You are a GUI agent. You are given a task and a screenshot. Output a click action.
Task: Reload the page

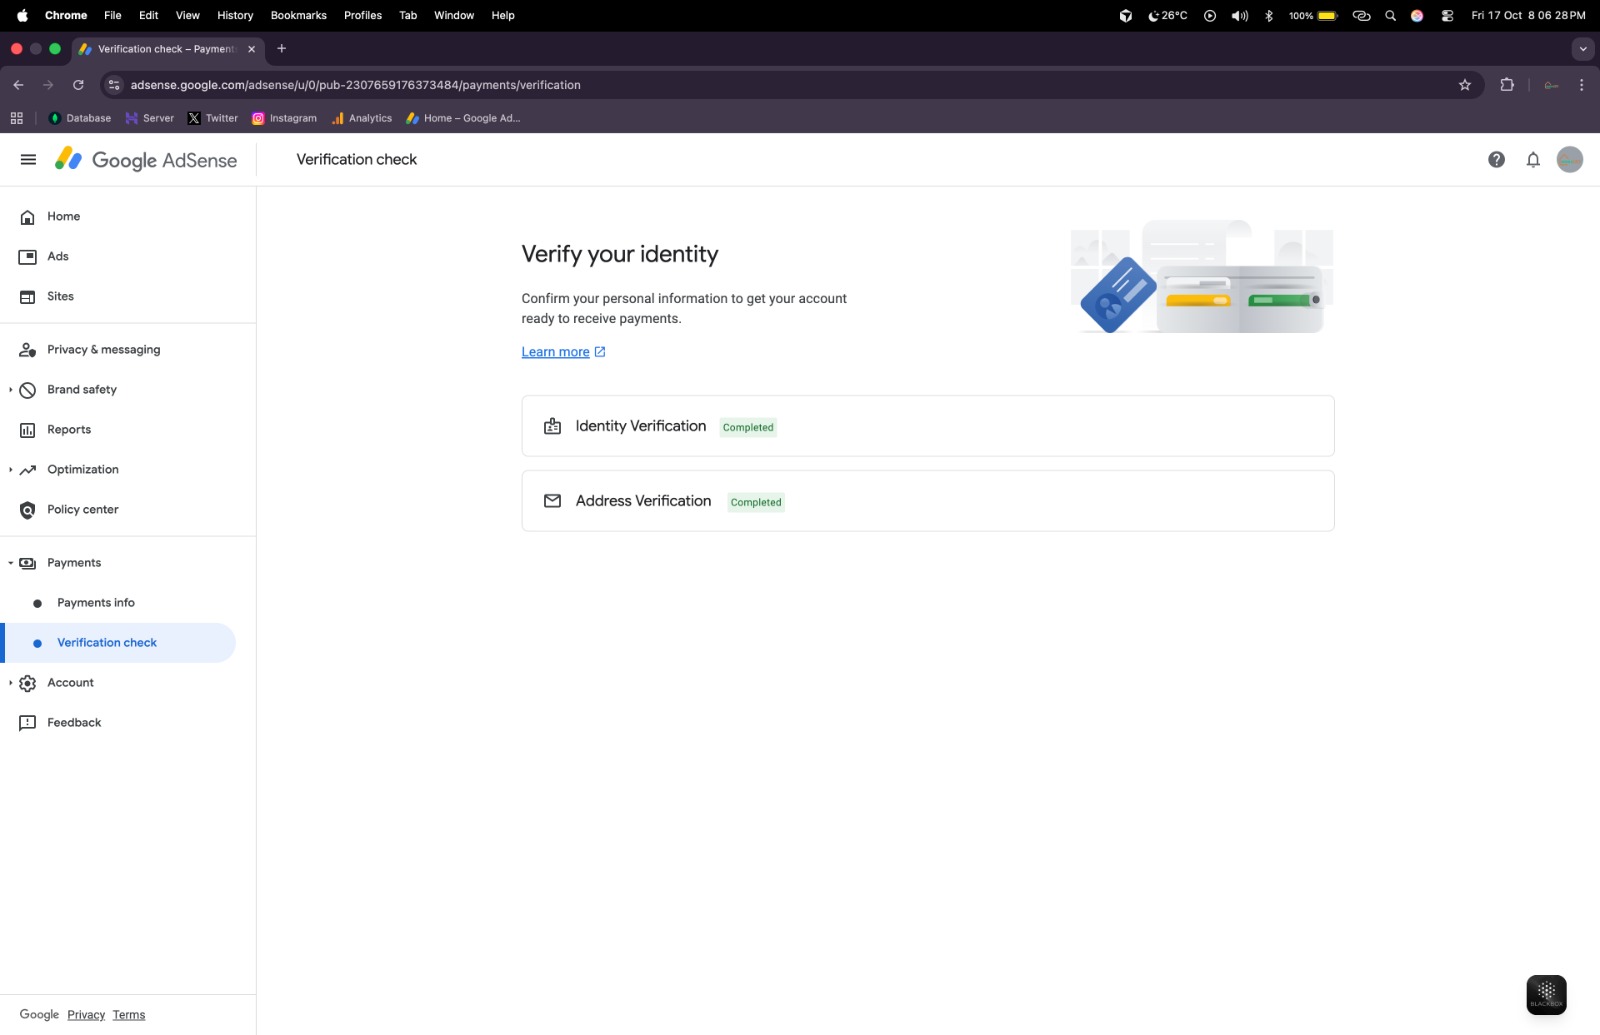pos(78,85)
